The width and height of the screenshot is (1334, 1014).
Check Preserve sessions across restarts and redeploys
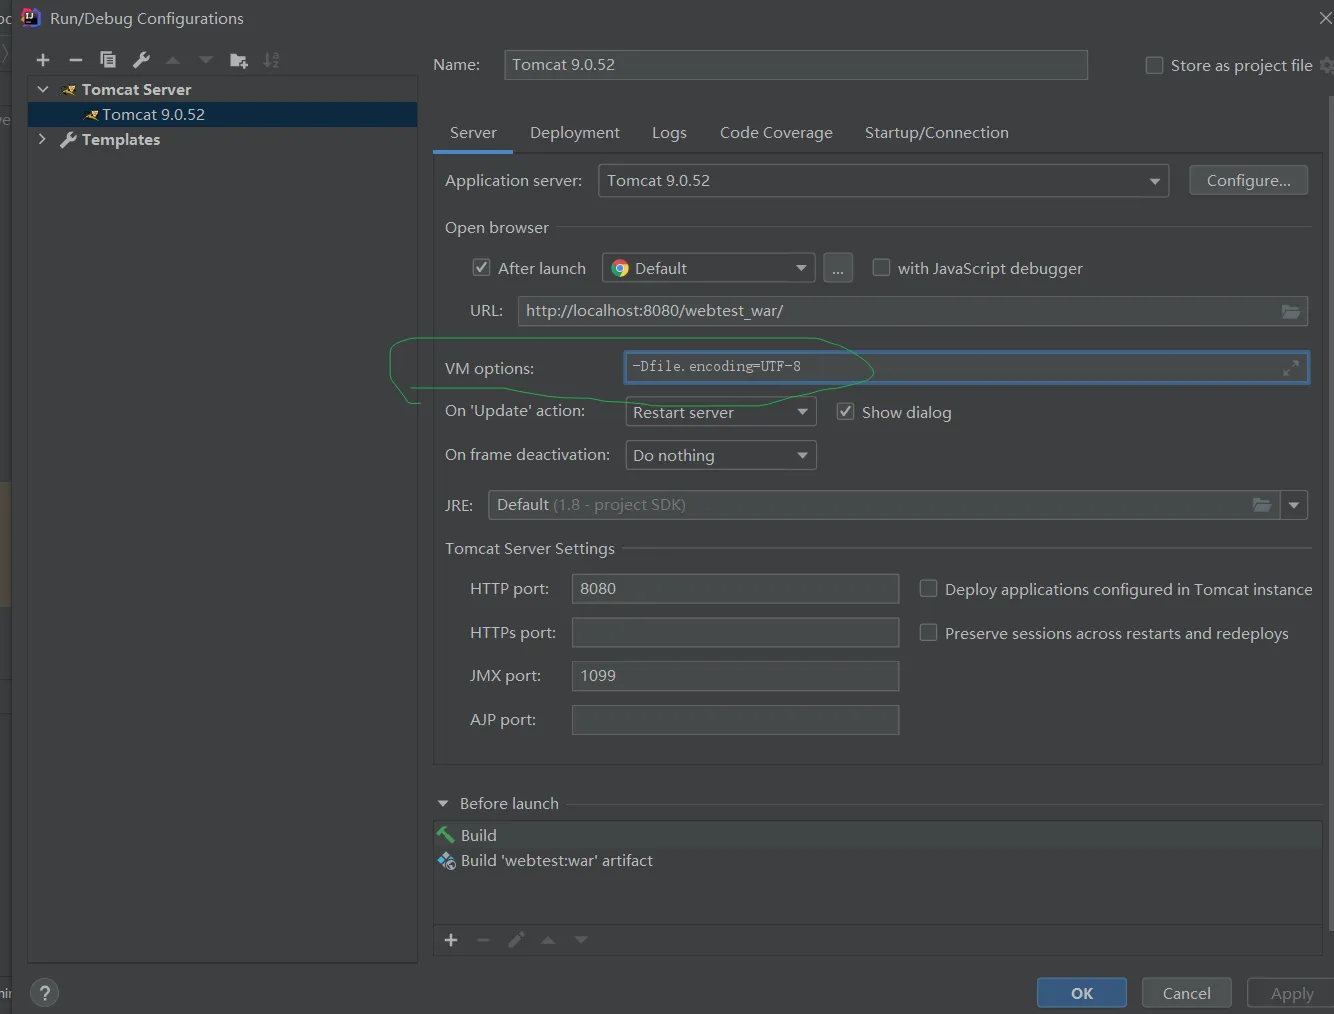pos(928,633)
